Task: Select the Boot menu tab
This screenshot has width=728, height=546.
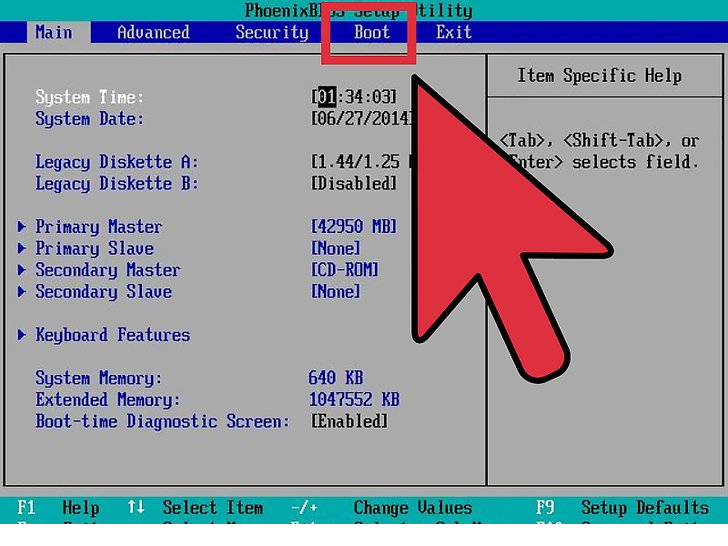Action: coord(372,32)
